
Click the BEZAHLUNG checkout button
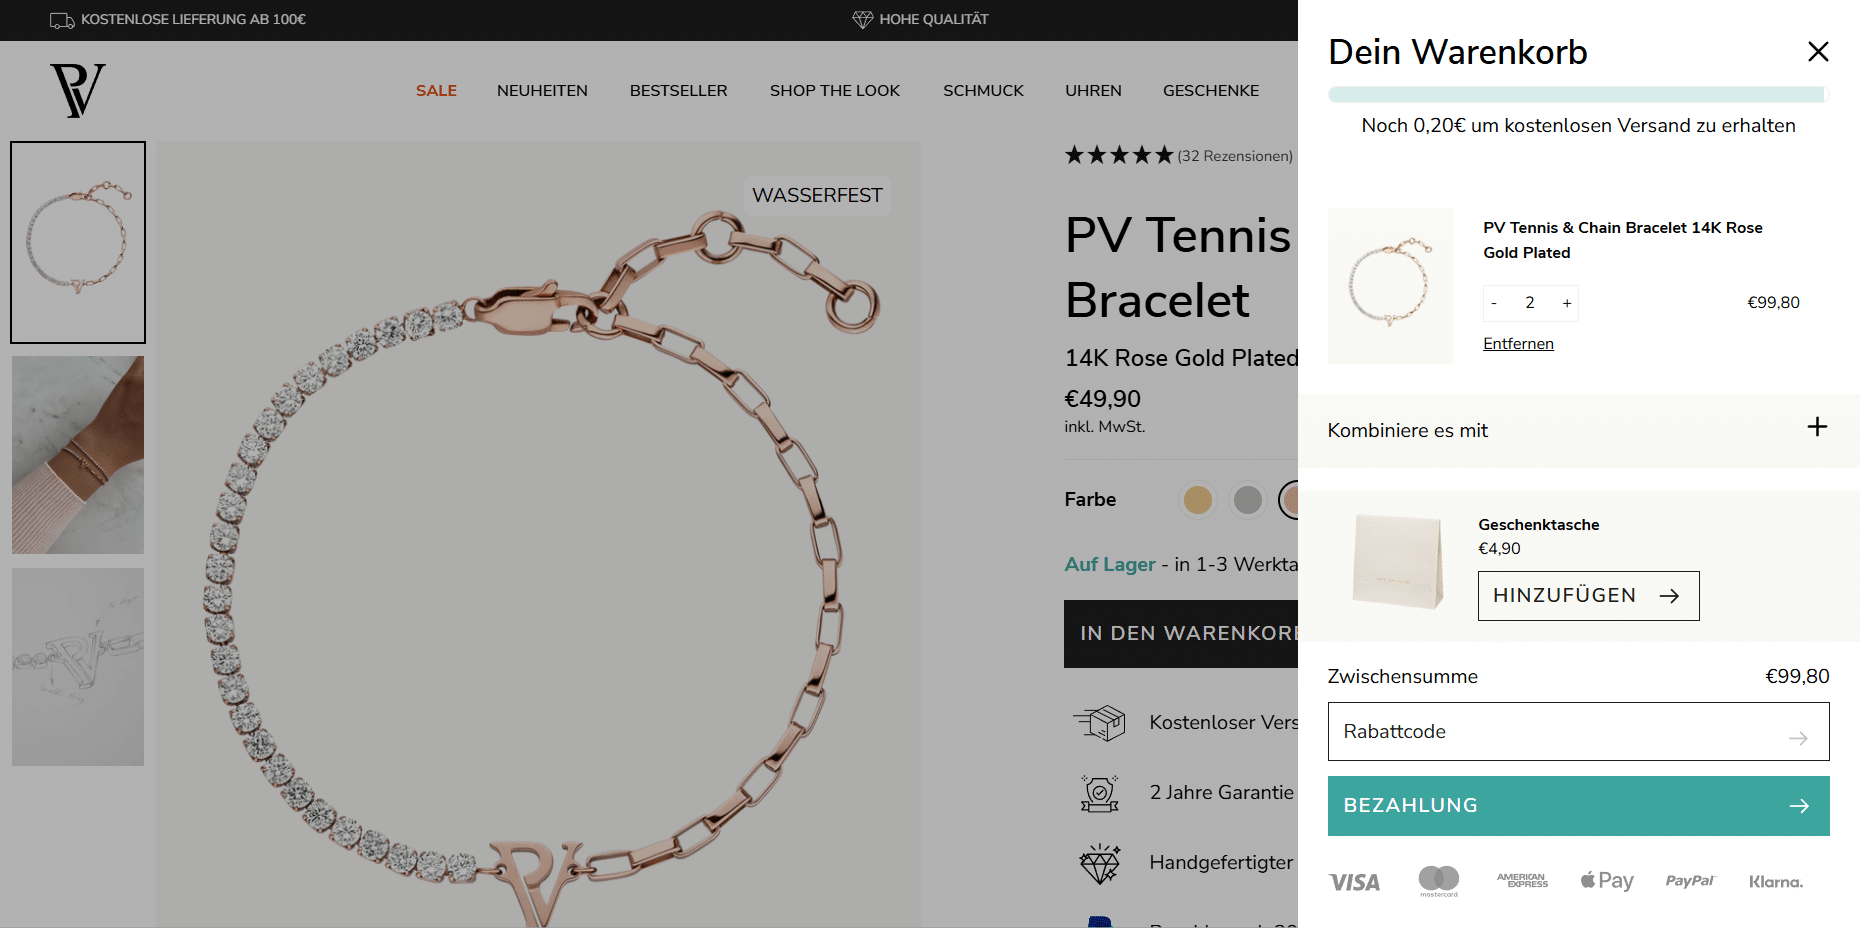coord(1578,806)
